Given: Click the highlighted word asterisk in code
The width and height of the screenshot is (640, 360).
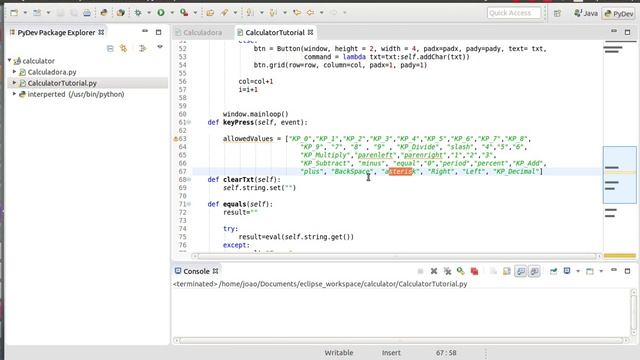Looking at the screenshot, I should pyautogui.click(x=400, y=171).
